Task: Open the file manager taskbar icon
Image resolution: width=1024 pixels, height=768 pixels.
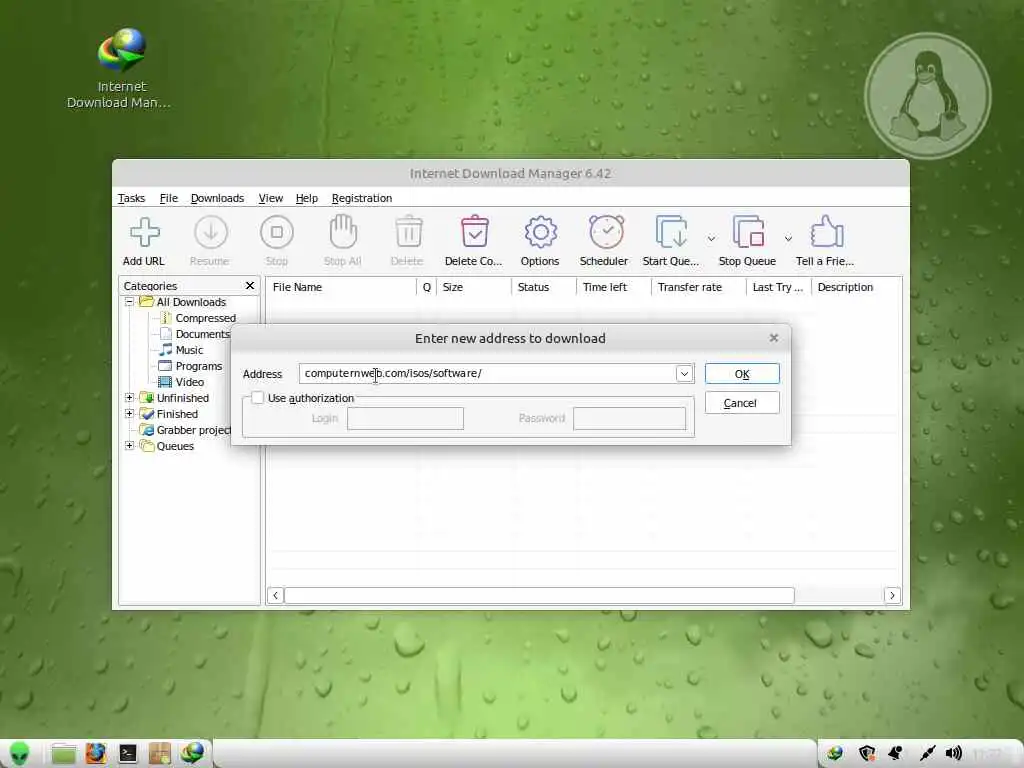Action: [x=64, y=754]
